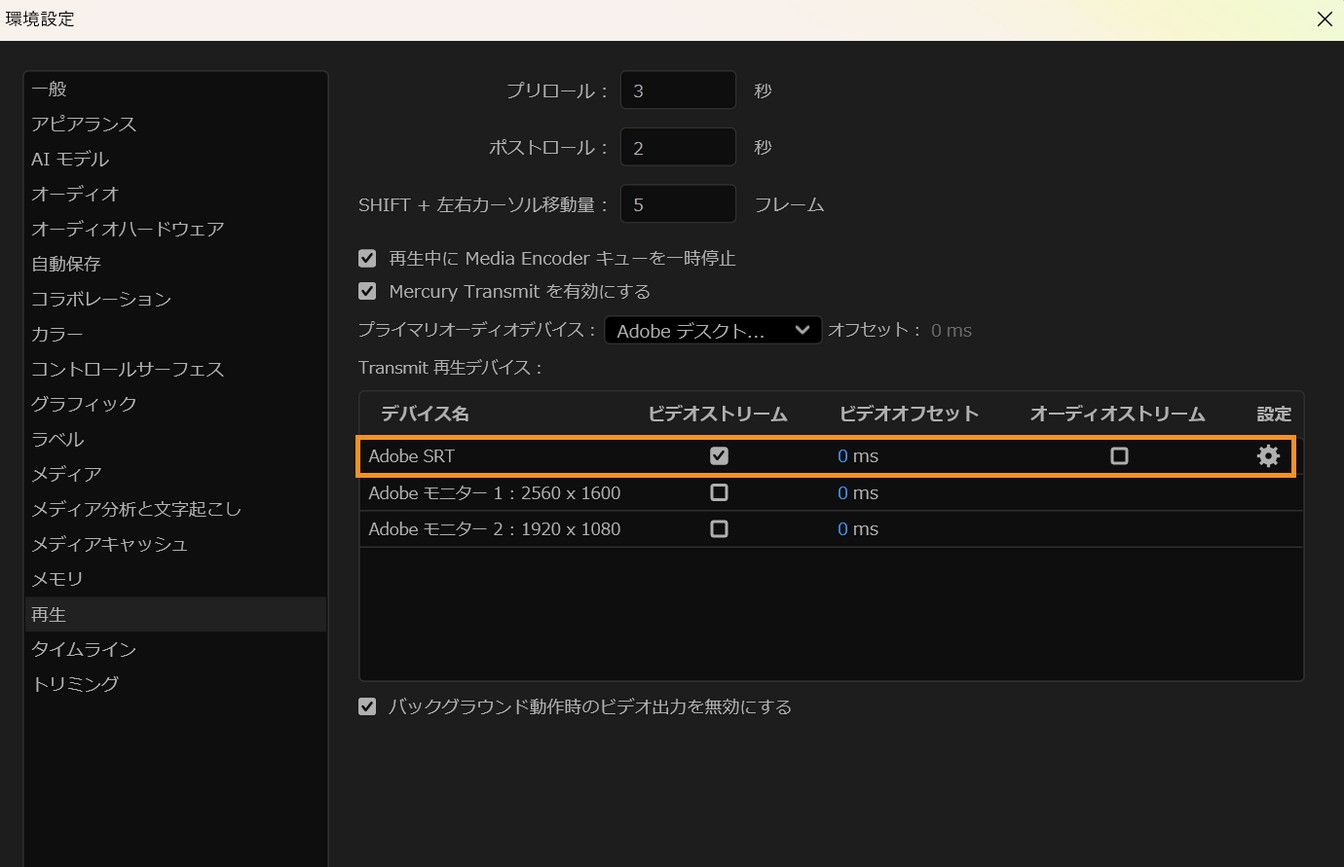Click the ビデオオフセット value for Adobe SRT
This screenshot has height=867, width=1344.
pos(857,455)
